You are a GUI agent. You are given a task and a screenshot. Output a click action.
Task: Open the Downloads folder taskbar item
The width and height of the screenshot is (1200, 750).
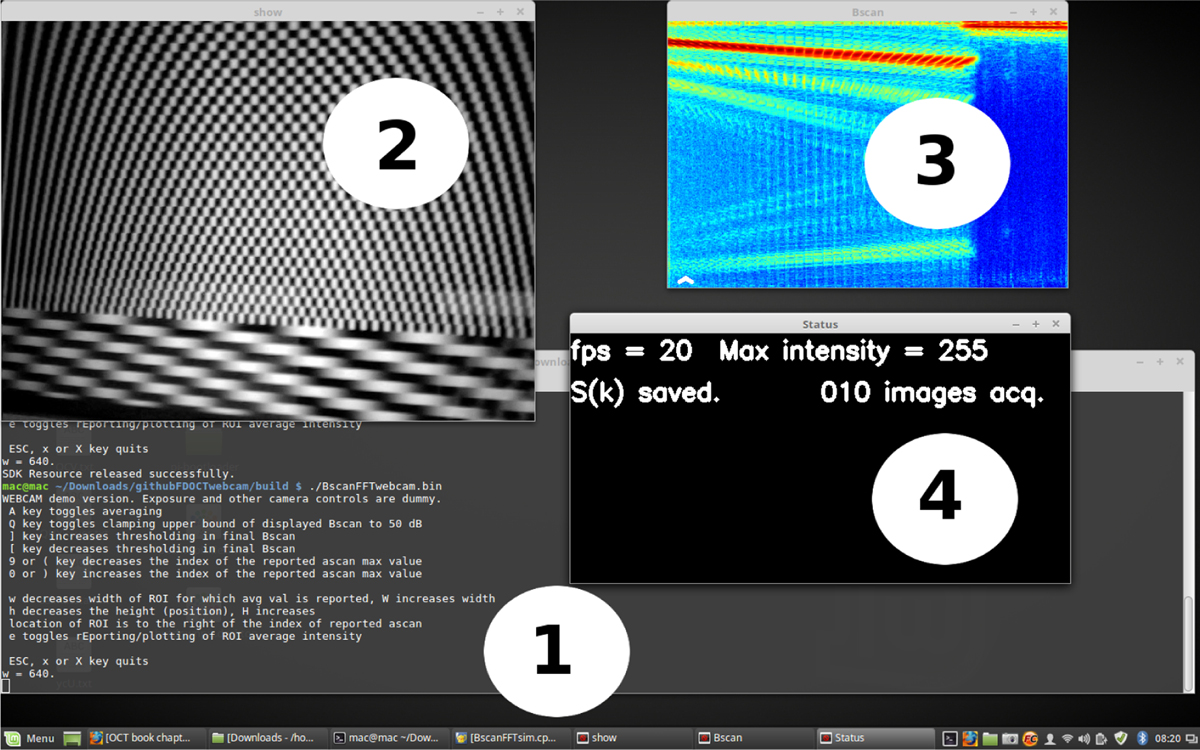[266, 738]
